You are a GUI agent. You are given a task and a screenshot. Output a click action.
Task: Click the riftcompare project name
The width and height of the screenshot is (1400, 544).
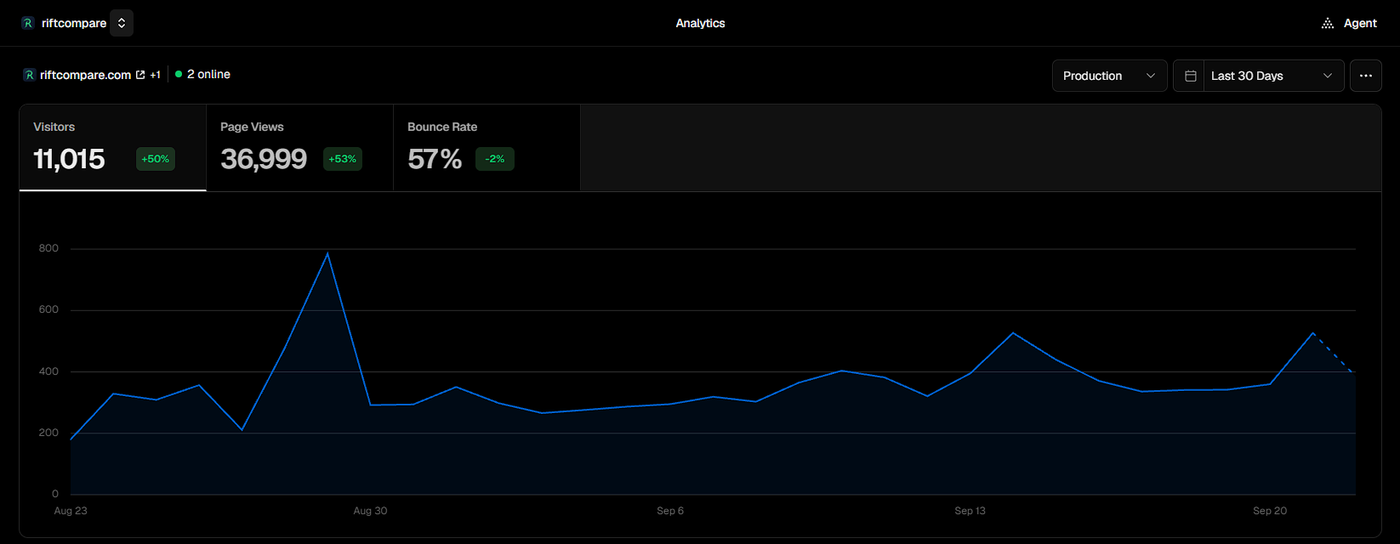coord(74,23)
